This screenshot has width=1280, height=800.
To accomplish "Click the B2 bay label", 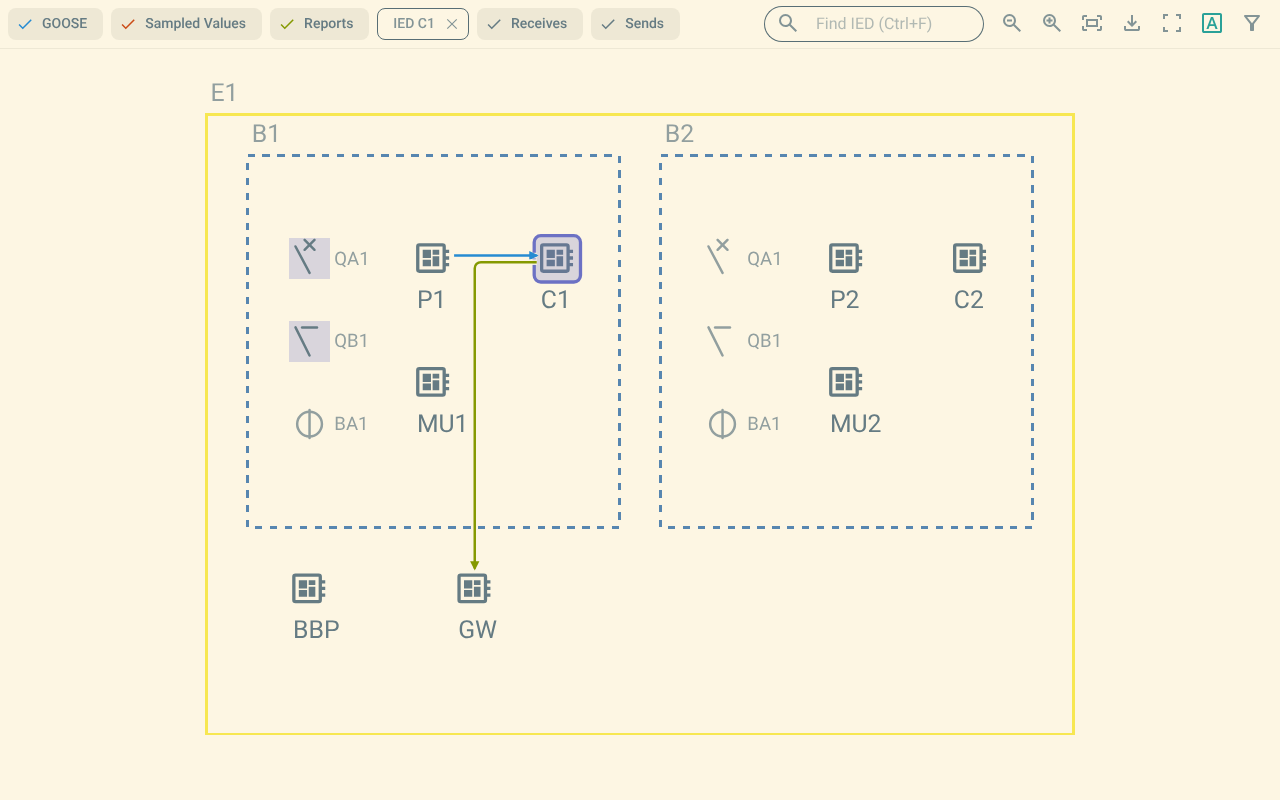I will [x=679, y=134].
